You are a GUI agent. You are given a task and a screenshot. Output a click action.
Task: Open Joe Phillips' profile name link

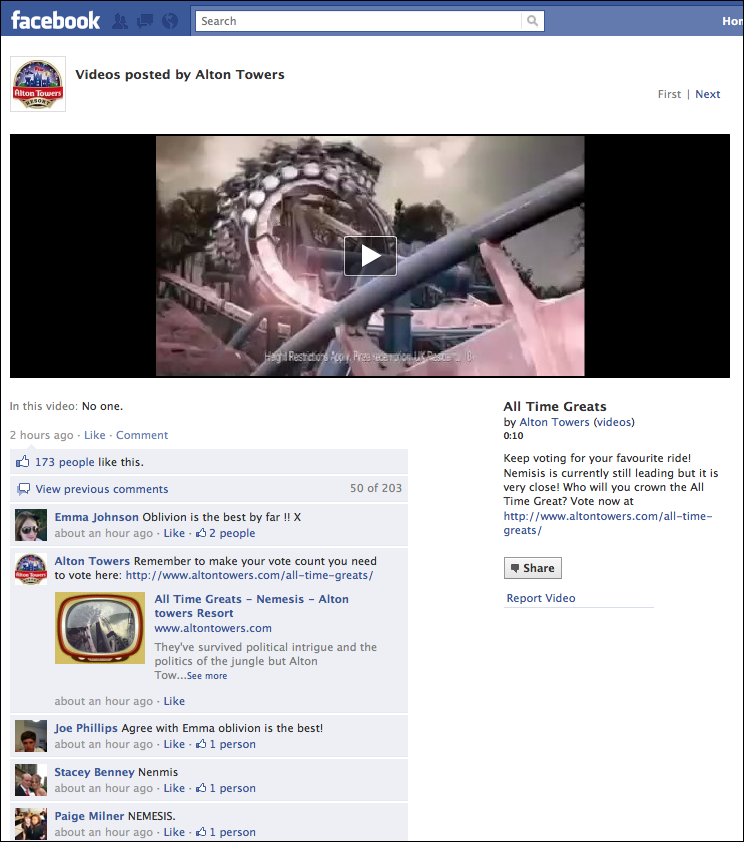[x=86, y=728]
